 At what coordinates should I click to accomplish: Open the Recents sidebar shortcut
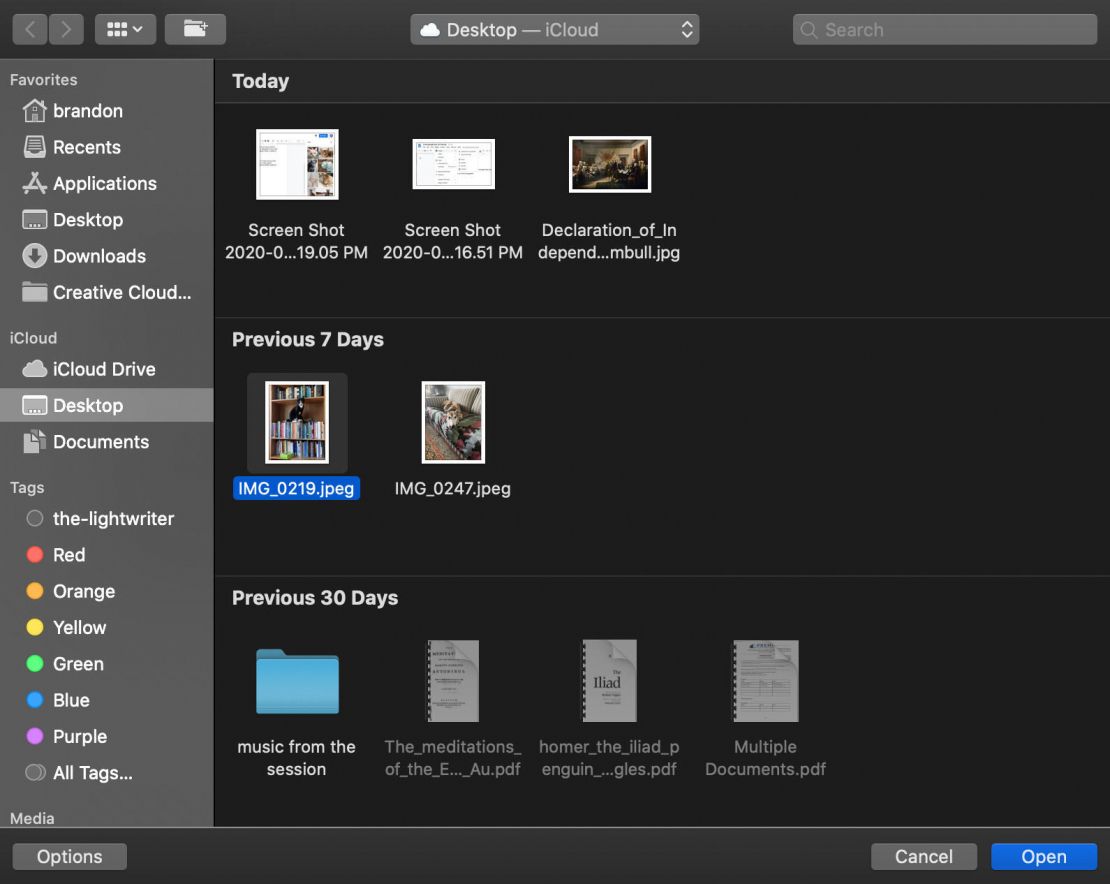tap(81, 147)
